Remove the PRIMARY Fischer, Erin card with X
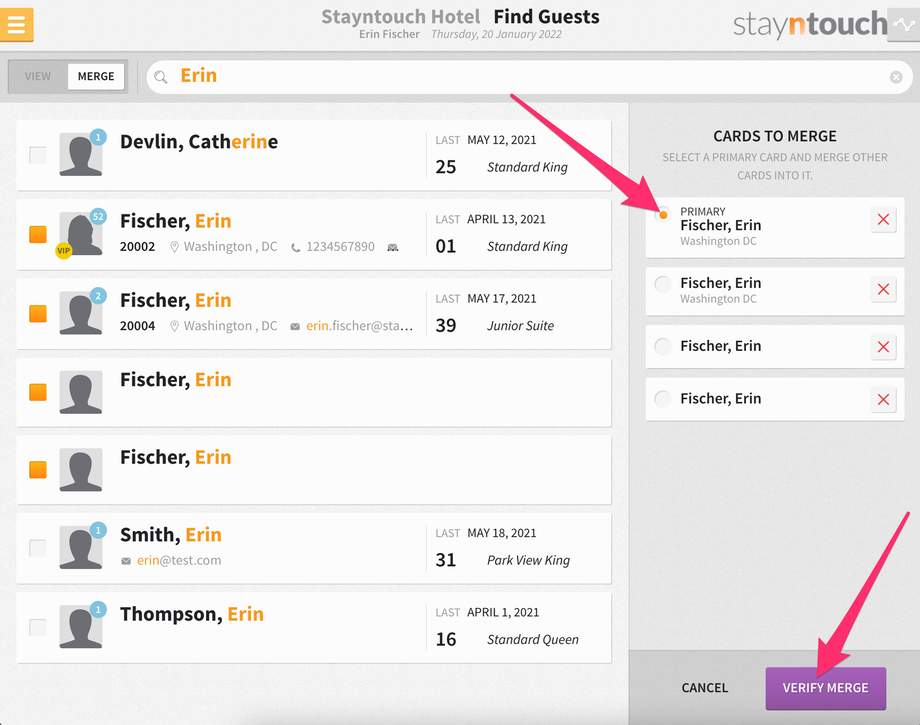The width and height of the screenshot is (920, 725). point(883,219)
